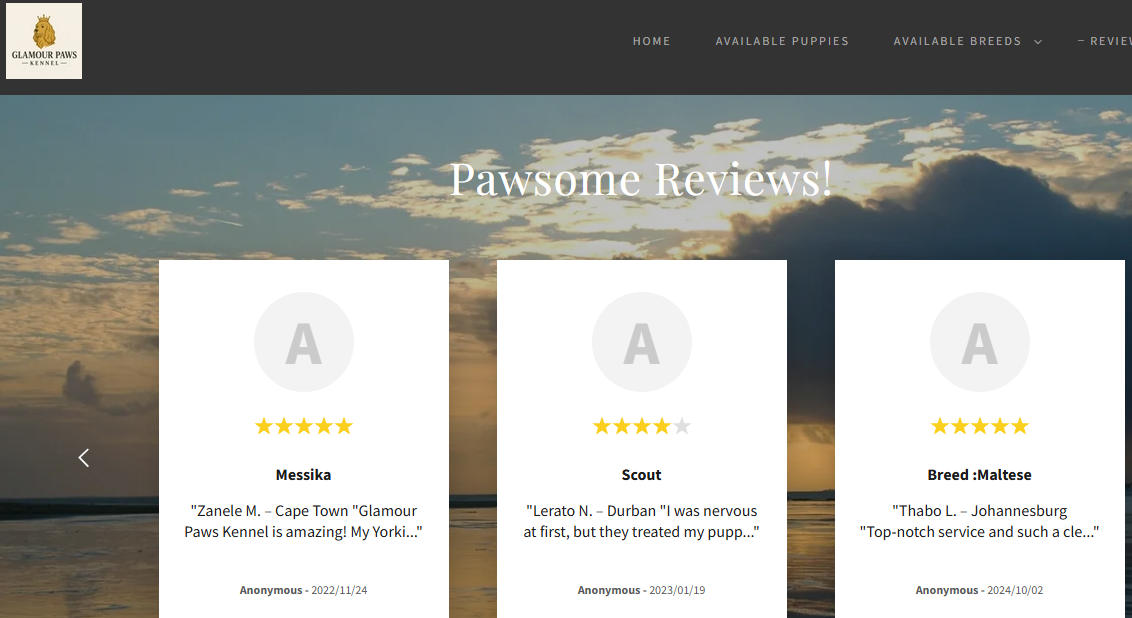The height and width of the screenshot is (618, 1132).
Task: Read Zanele M. Cape Town review text
Action: [303, 521]
